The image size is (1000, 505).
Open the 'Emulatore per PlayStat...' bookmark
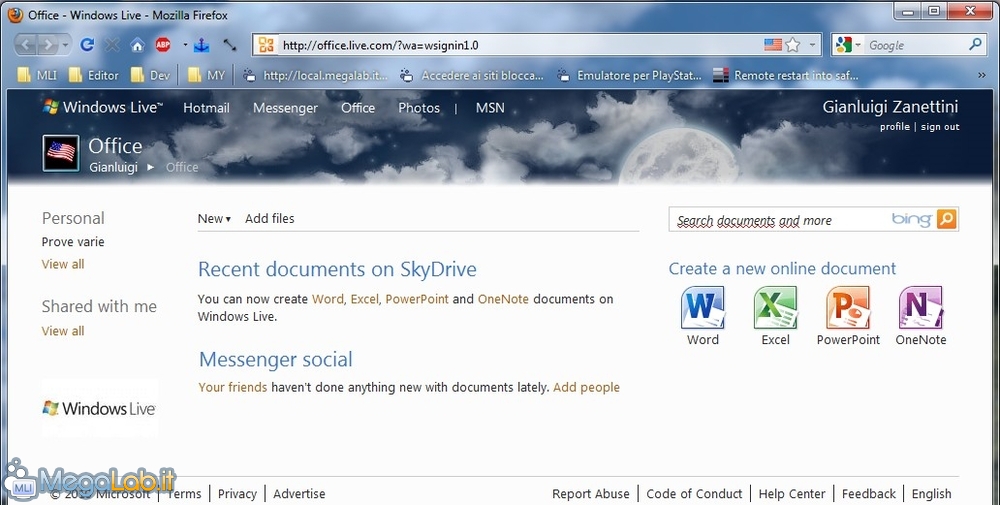(629, 75)
